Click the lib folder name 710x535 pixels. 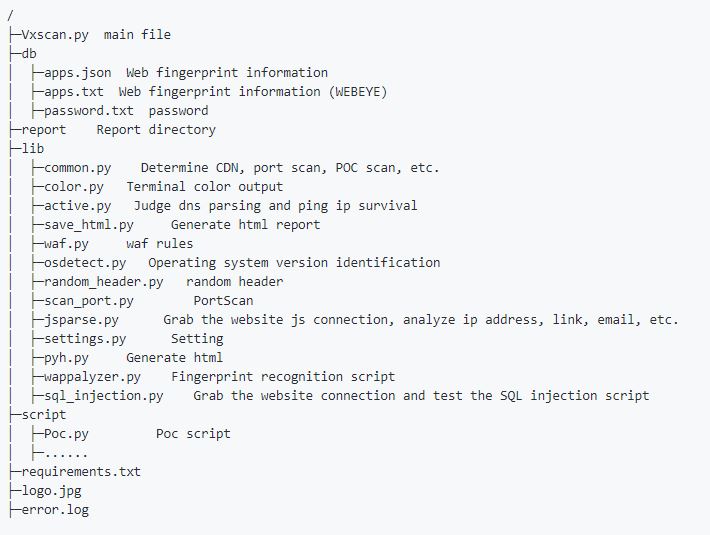(33, 149)
